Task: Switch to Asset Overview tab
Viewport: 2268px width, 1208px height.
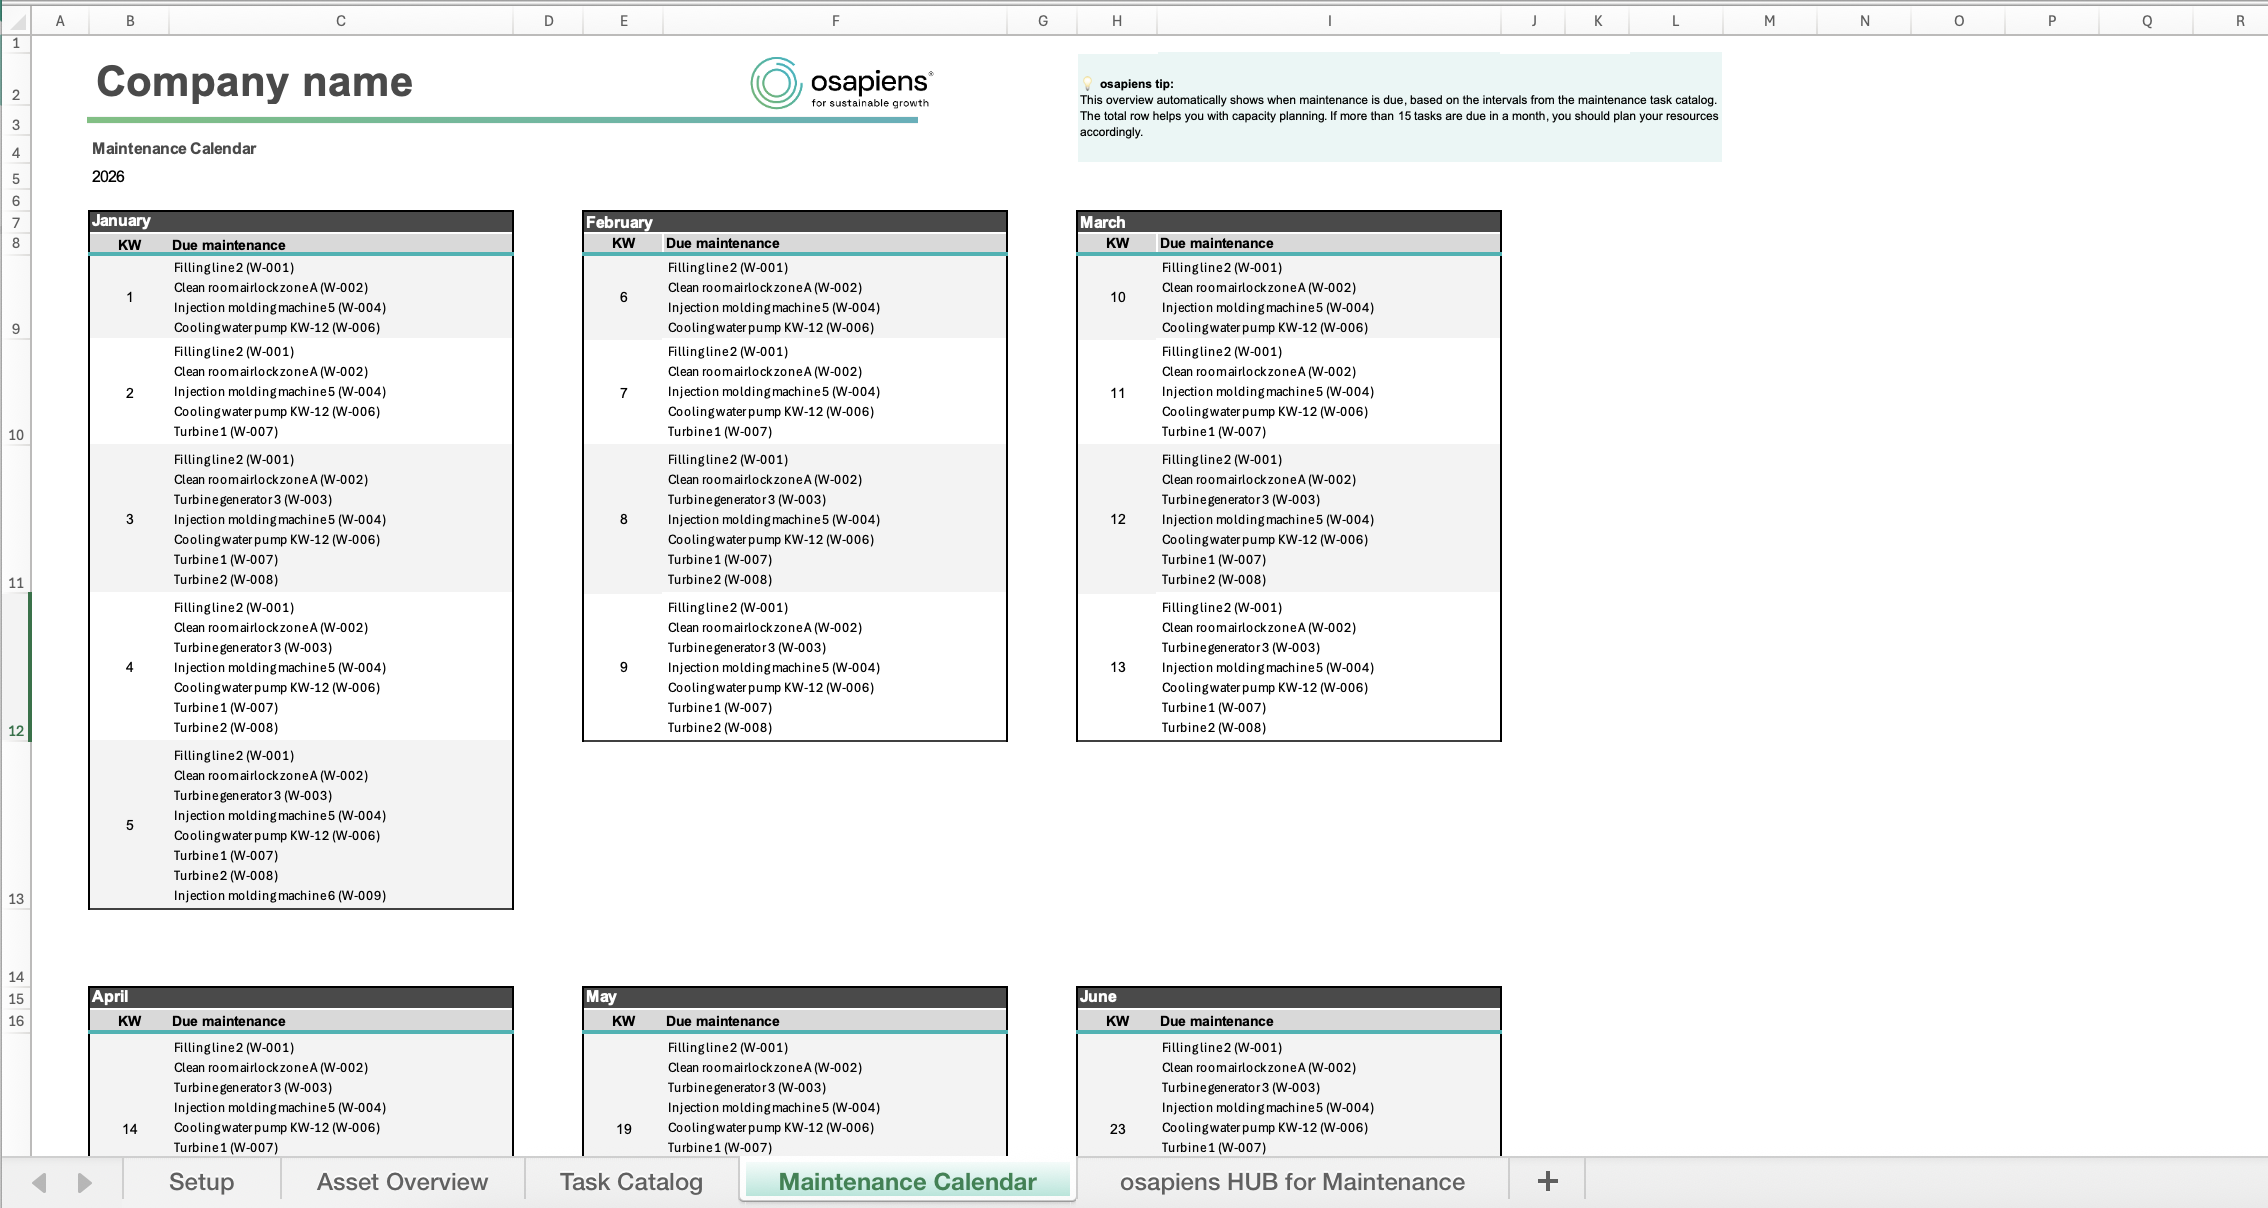Action: pyautogui.click(x=402, y=1182)
